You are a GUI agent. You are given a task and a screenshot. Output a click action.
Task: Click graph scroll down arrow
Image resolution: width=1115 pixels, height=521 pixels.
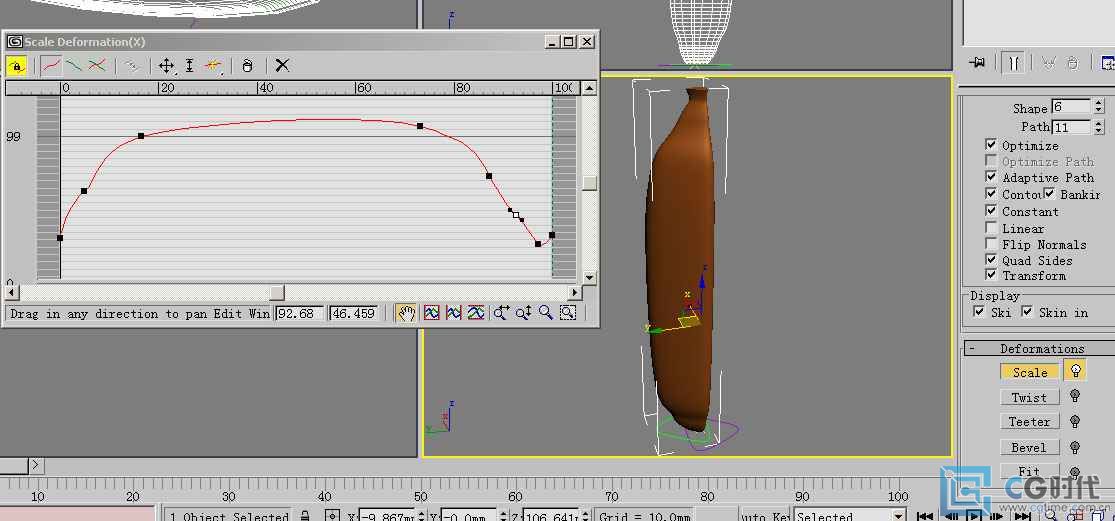click(589, 277)
